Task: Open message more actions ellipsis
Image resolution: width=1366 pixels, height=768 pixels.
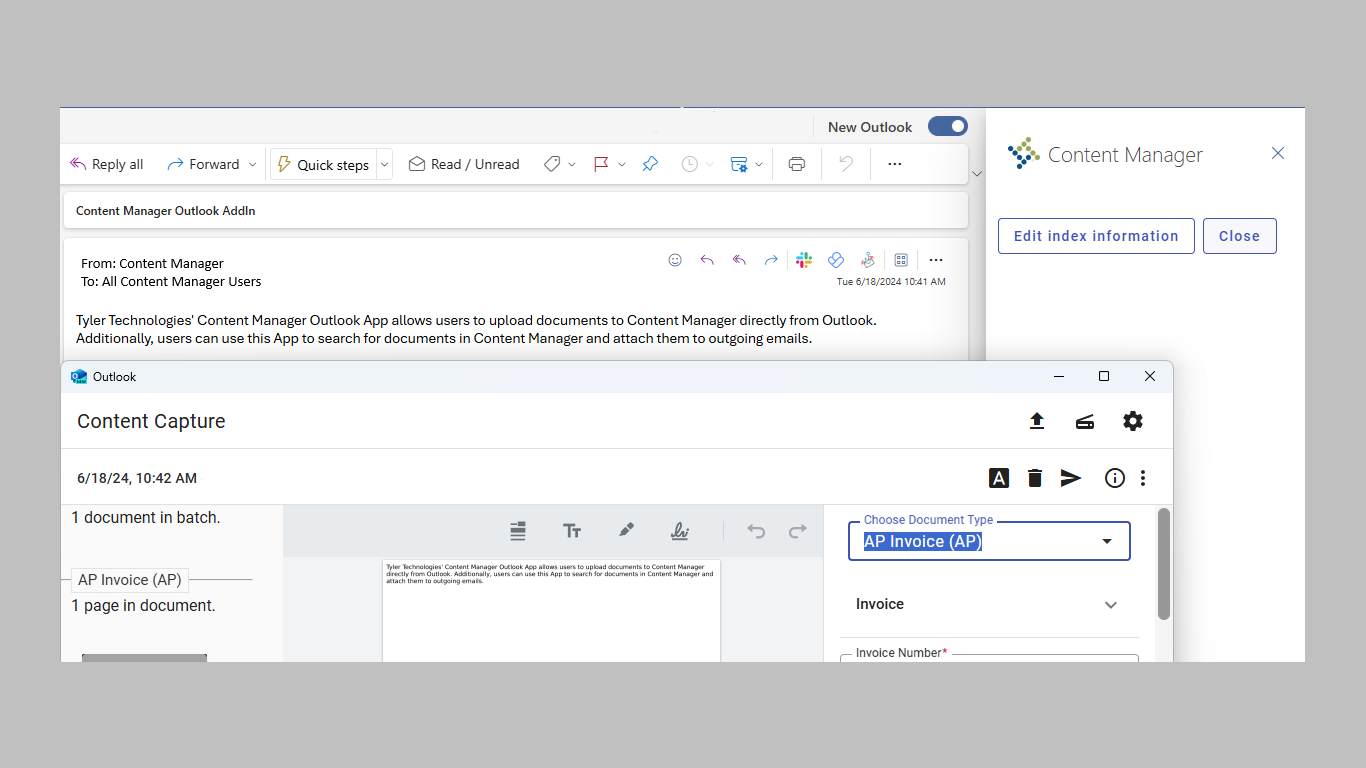Action: [936, 260]
